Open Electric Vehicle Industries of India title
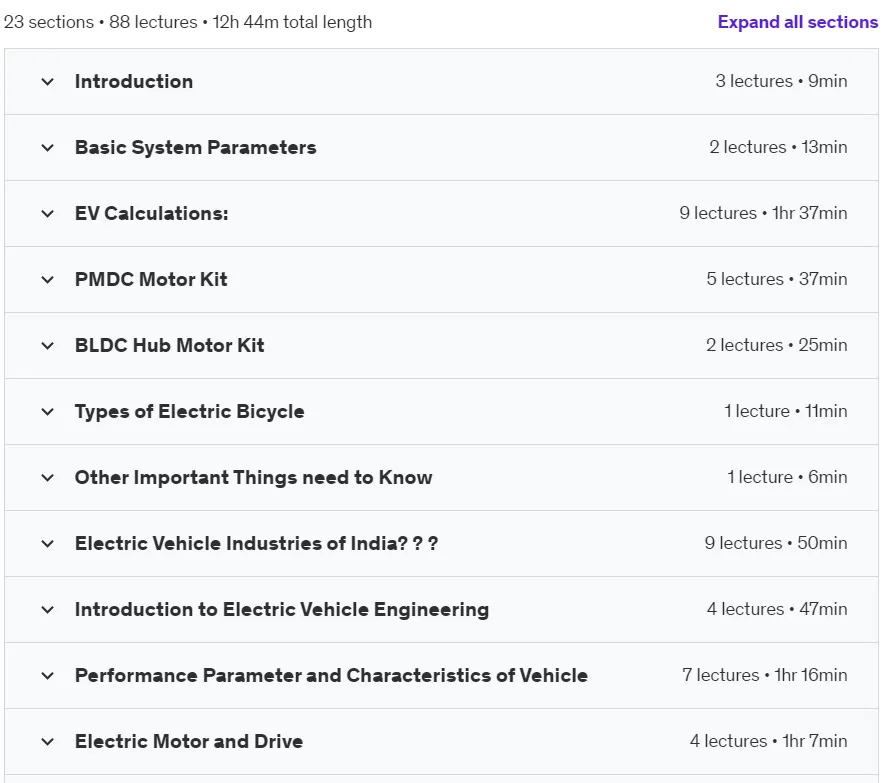Image resolution: width=886 pixels, height=783 pixels. (x=256, y=543)
